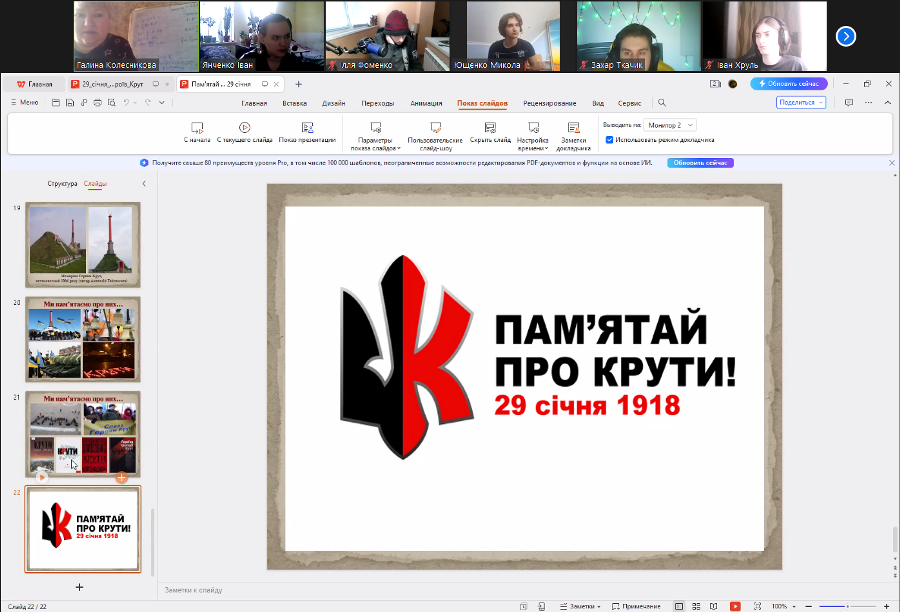Click the open file toolbar icon
Image resolution: width=900 pixels, height=612 pixels.
tap(56, 103)
